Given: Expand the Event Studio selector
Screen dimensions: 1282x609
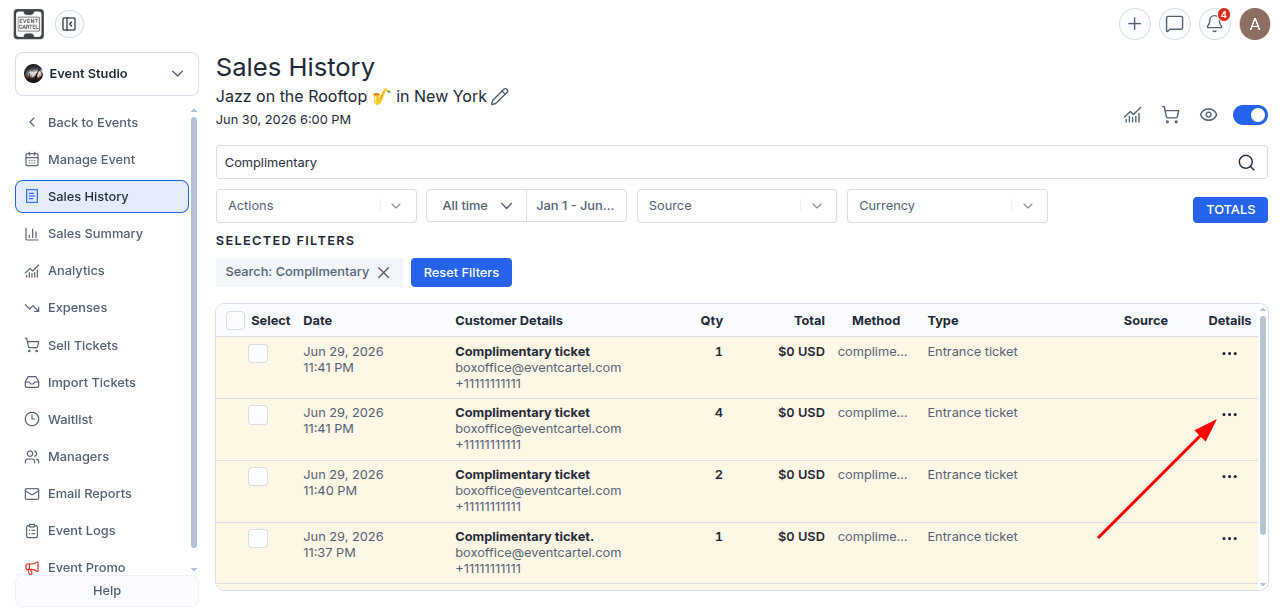Looking at the screenshot, I should click(107, 74).
